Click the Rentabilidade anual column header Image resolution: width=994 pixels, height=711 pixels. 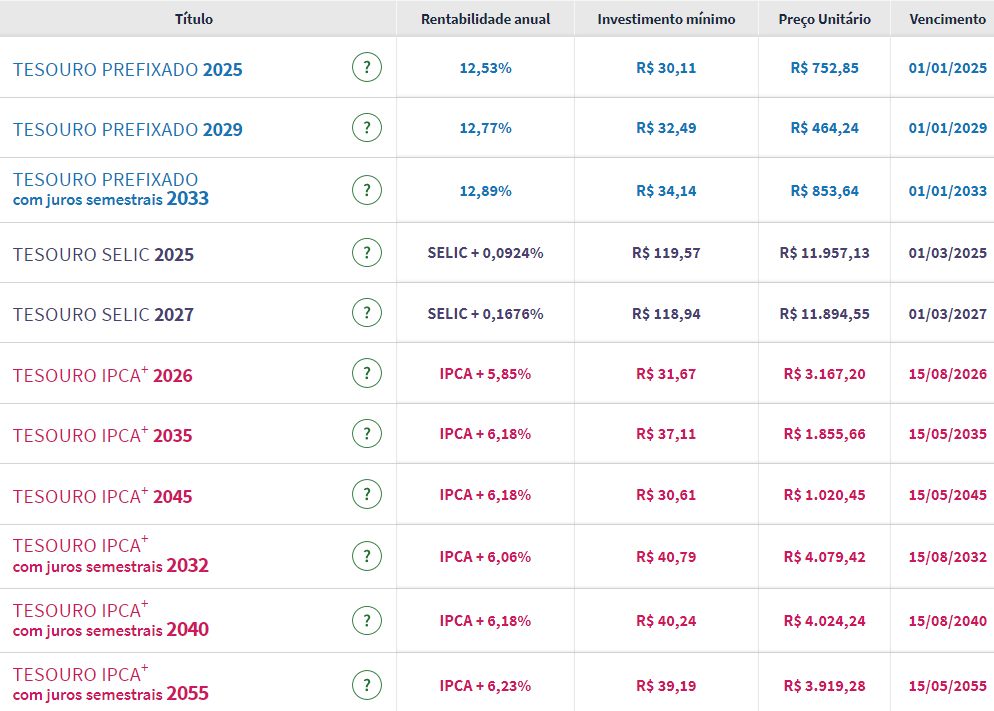click(x=485, y=19)
